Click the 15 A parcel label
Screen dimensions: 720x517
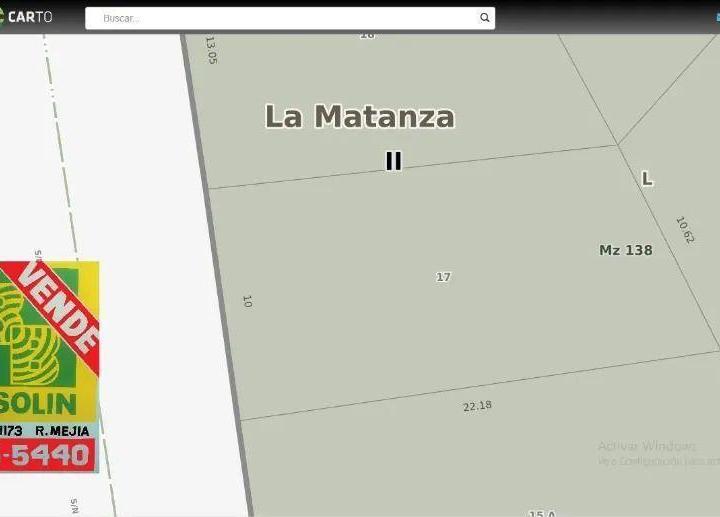coord(542,513)
